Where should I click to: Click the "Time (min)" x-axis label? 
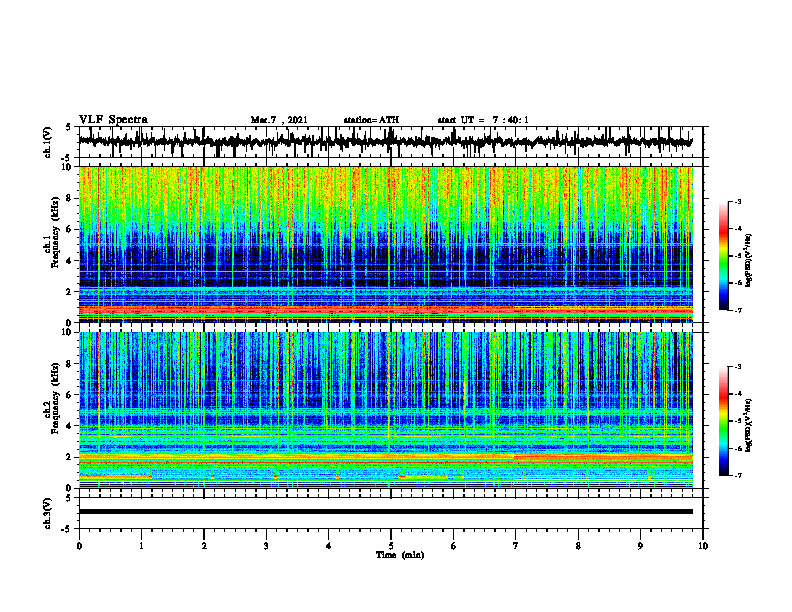coord(400,555)
